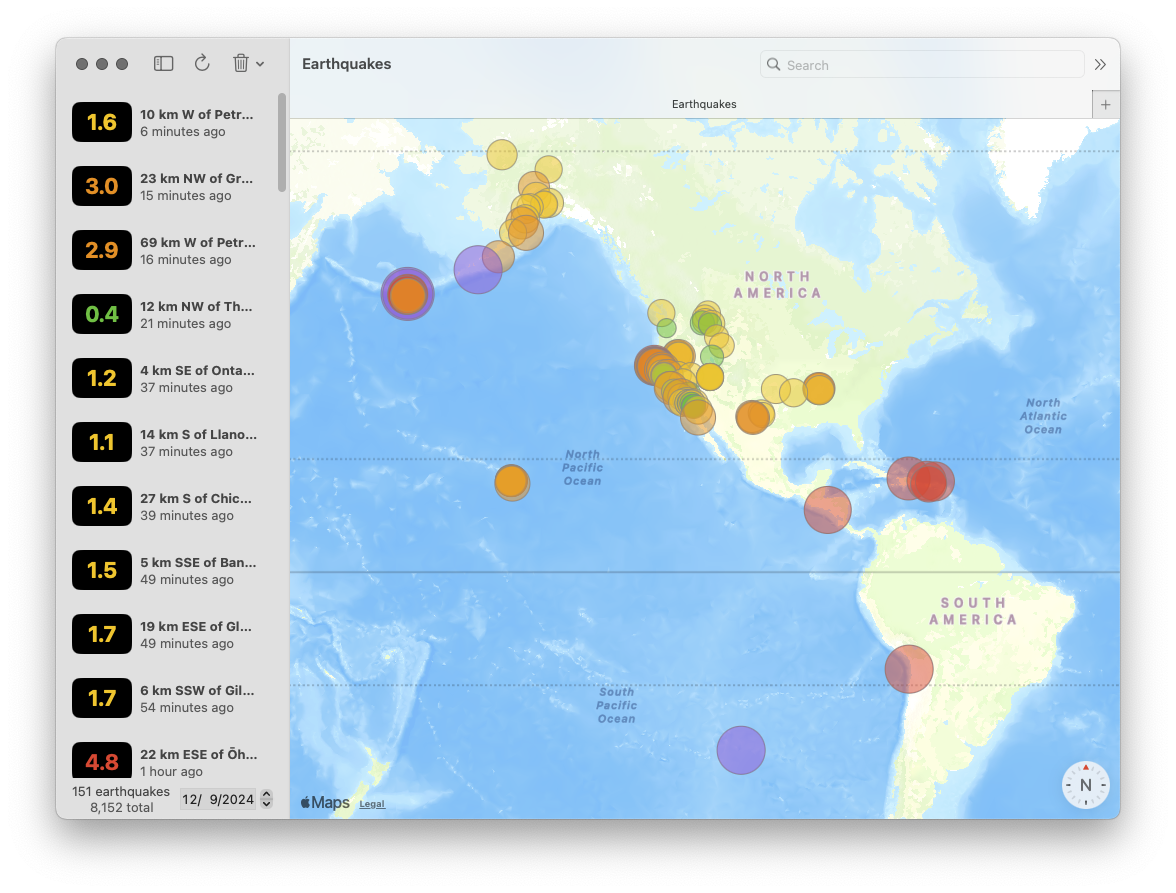Adjust the date stepper arrows
1176x893 pixels.
[x=266, y=799]
